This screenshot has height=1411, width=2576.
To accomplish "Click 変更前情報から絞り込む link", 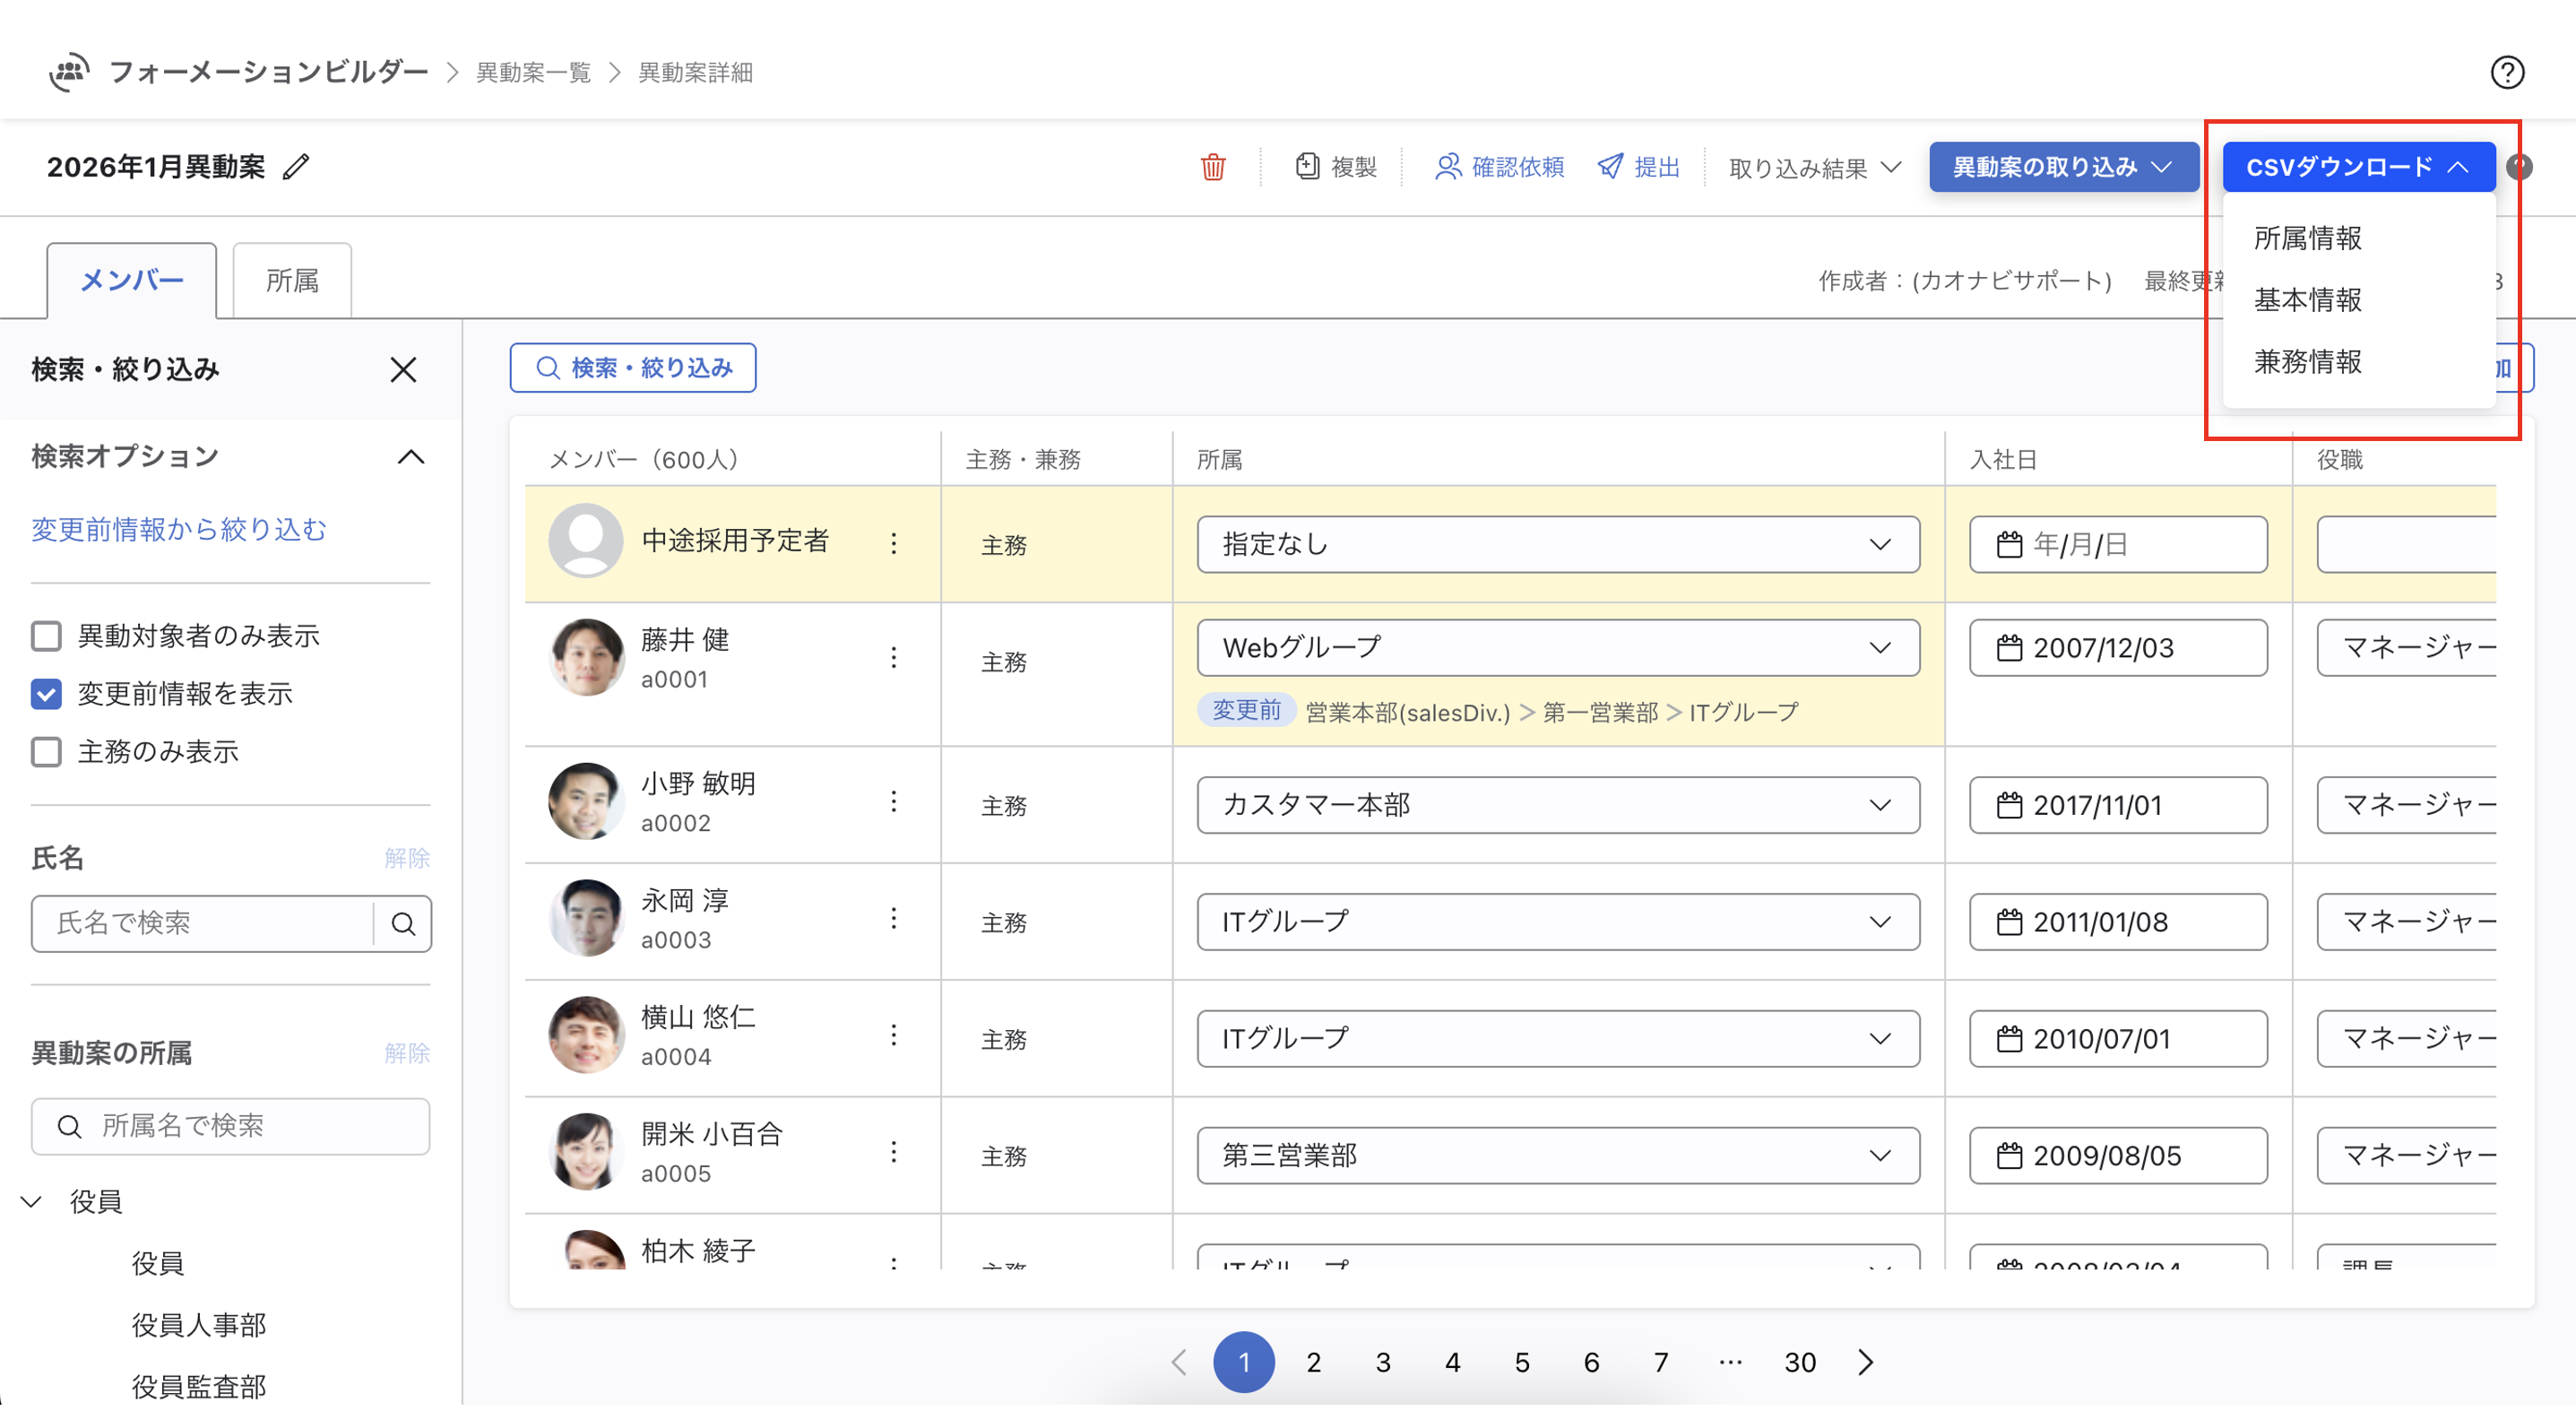I will coord(179,529).
